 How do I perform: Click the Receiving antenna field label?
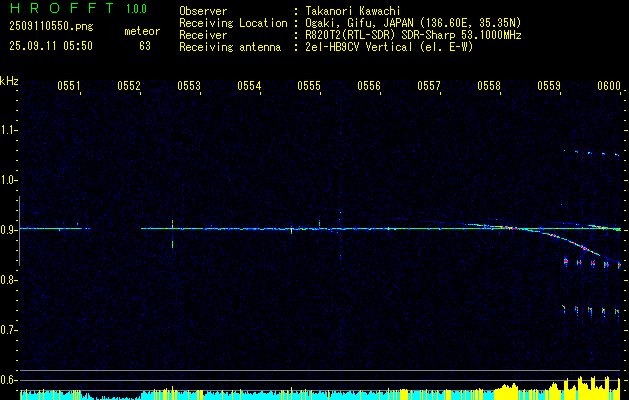coord(230,47)
